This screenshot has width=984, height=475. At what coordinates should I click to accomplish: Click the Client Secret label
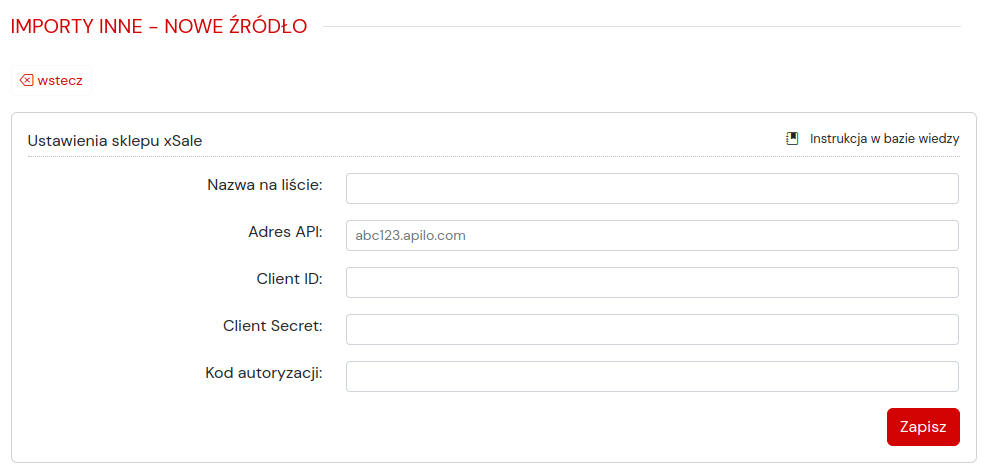272,326
